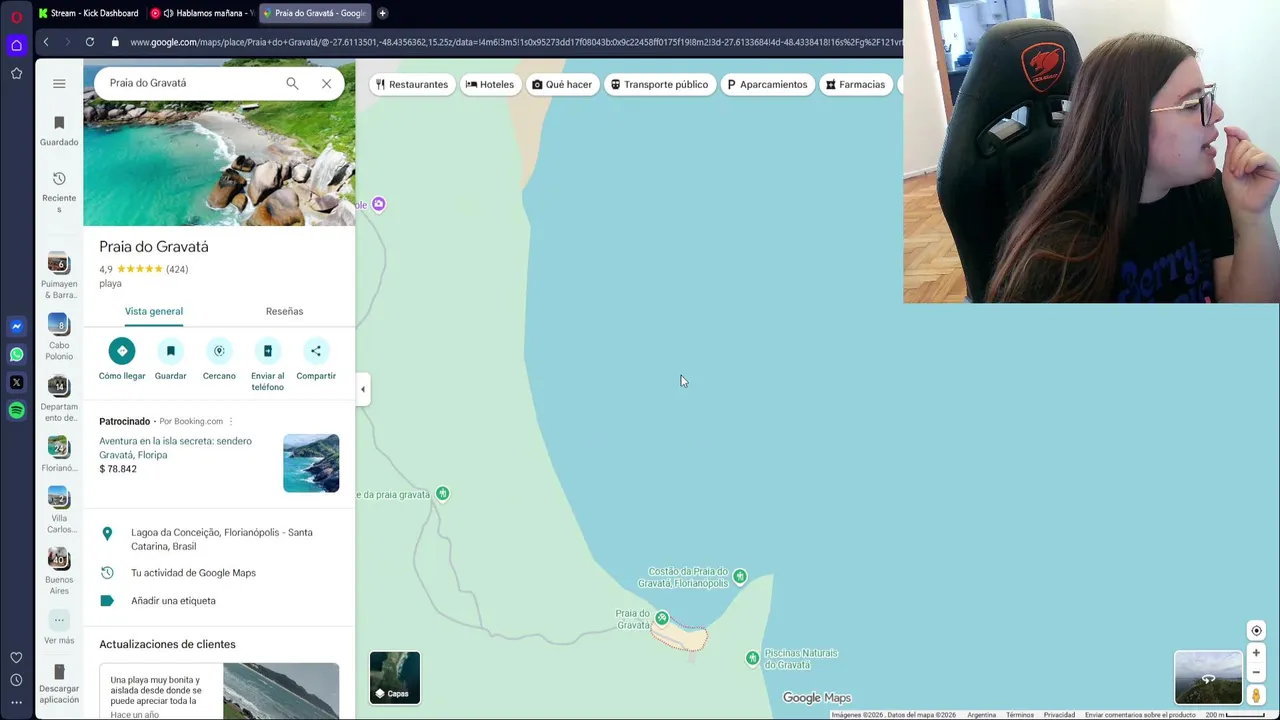Screen dimensions: 1280x720
Task: Click the Privacidad footer link
Action: pyautogui.click(x=1059, y=715)
